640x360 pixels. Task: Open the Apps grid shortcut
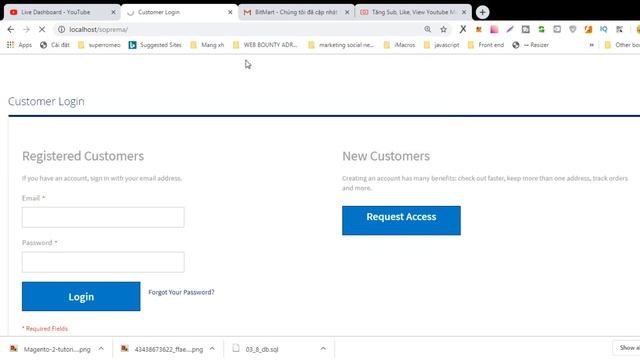(x=19, y=45)
